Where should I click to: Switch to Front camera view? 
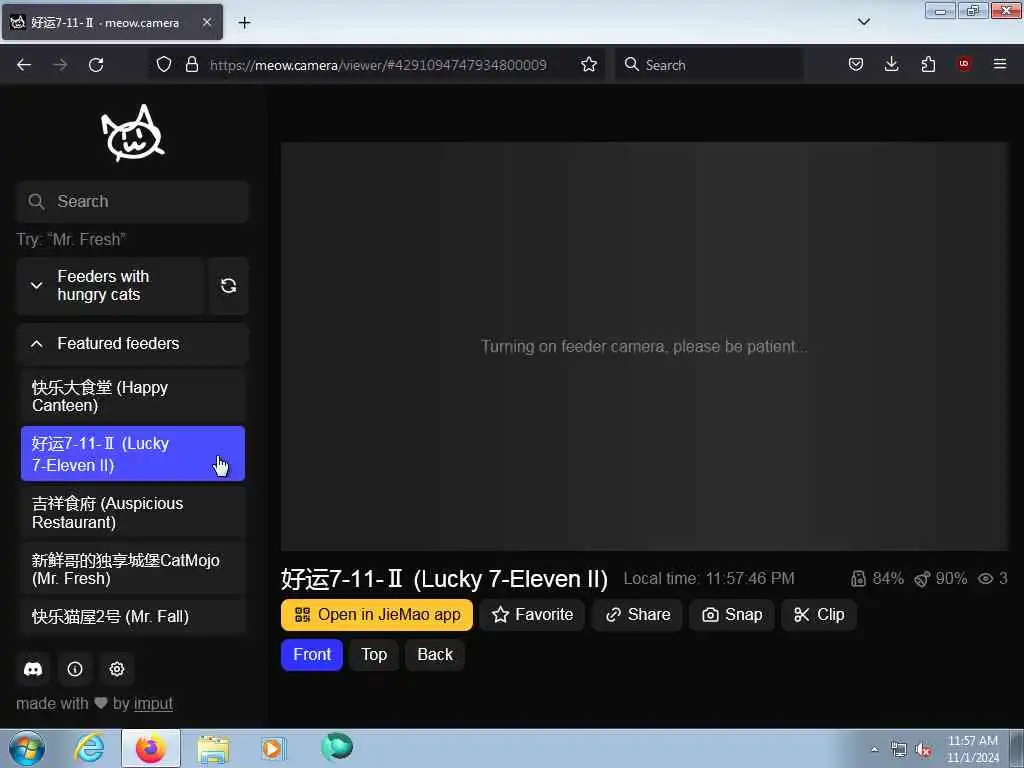(x=312, y=654)
